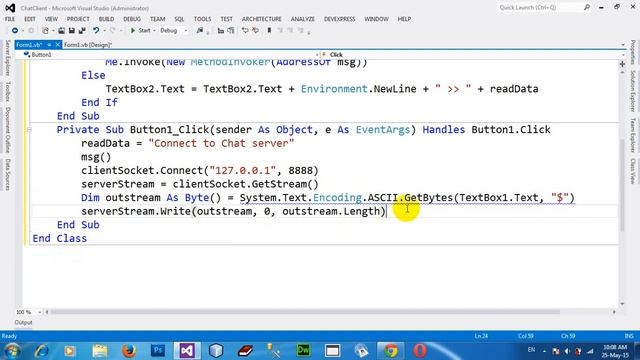Click the Find in Files toolbar icon
The width and height of the screenshot is (640, 360).
(200, 31)
